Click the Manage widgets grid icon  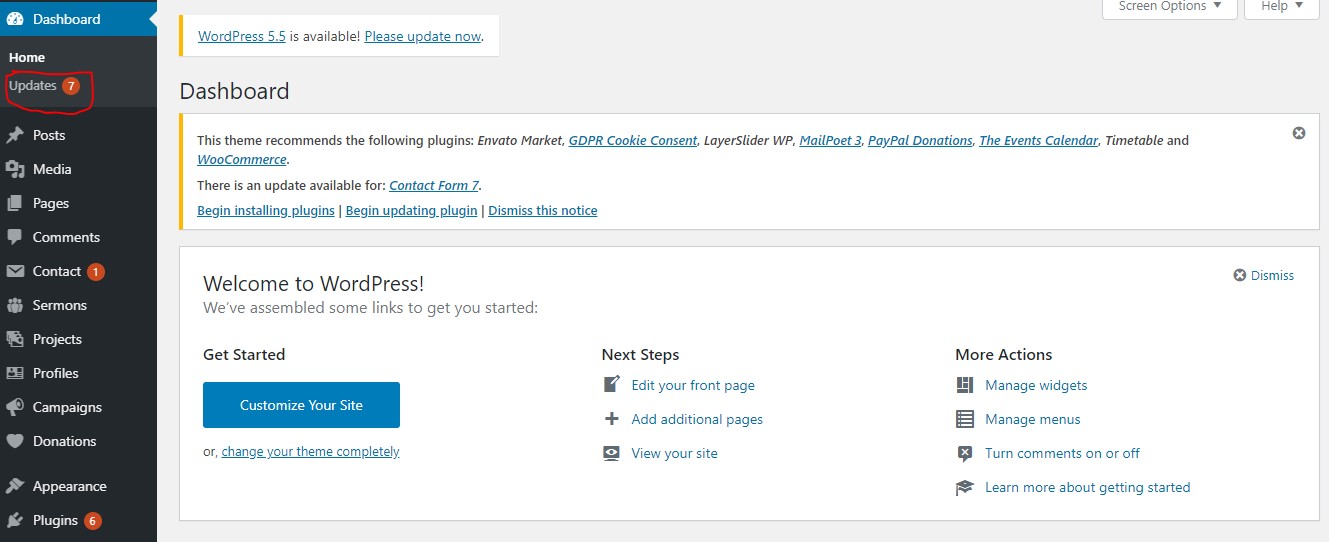point(965,385)
